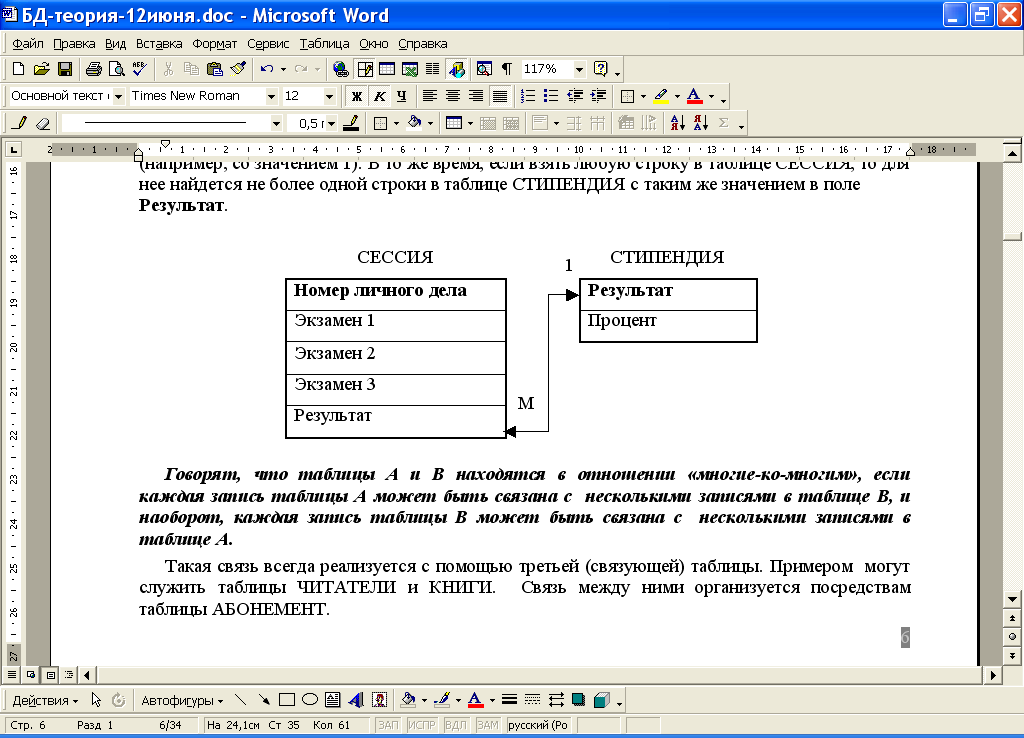
Task: Click the highlight color marker
Action: pyautogui.click(x=661, y=96)
